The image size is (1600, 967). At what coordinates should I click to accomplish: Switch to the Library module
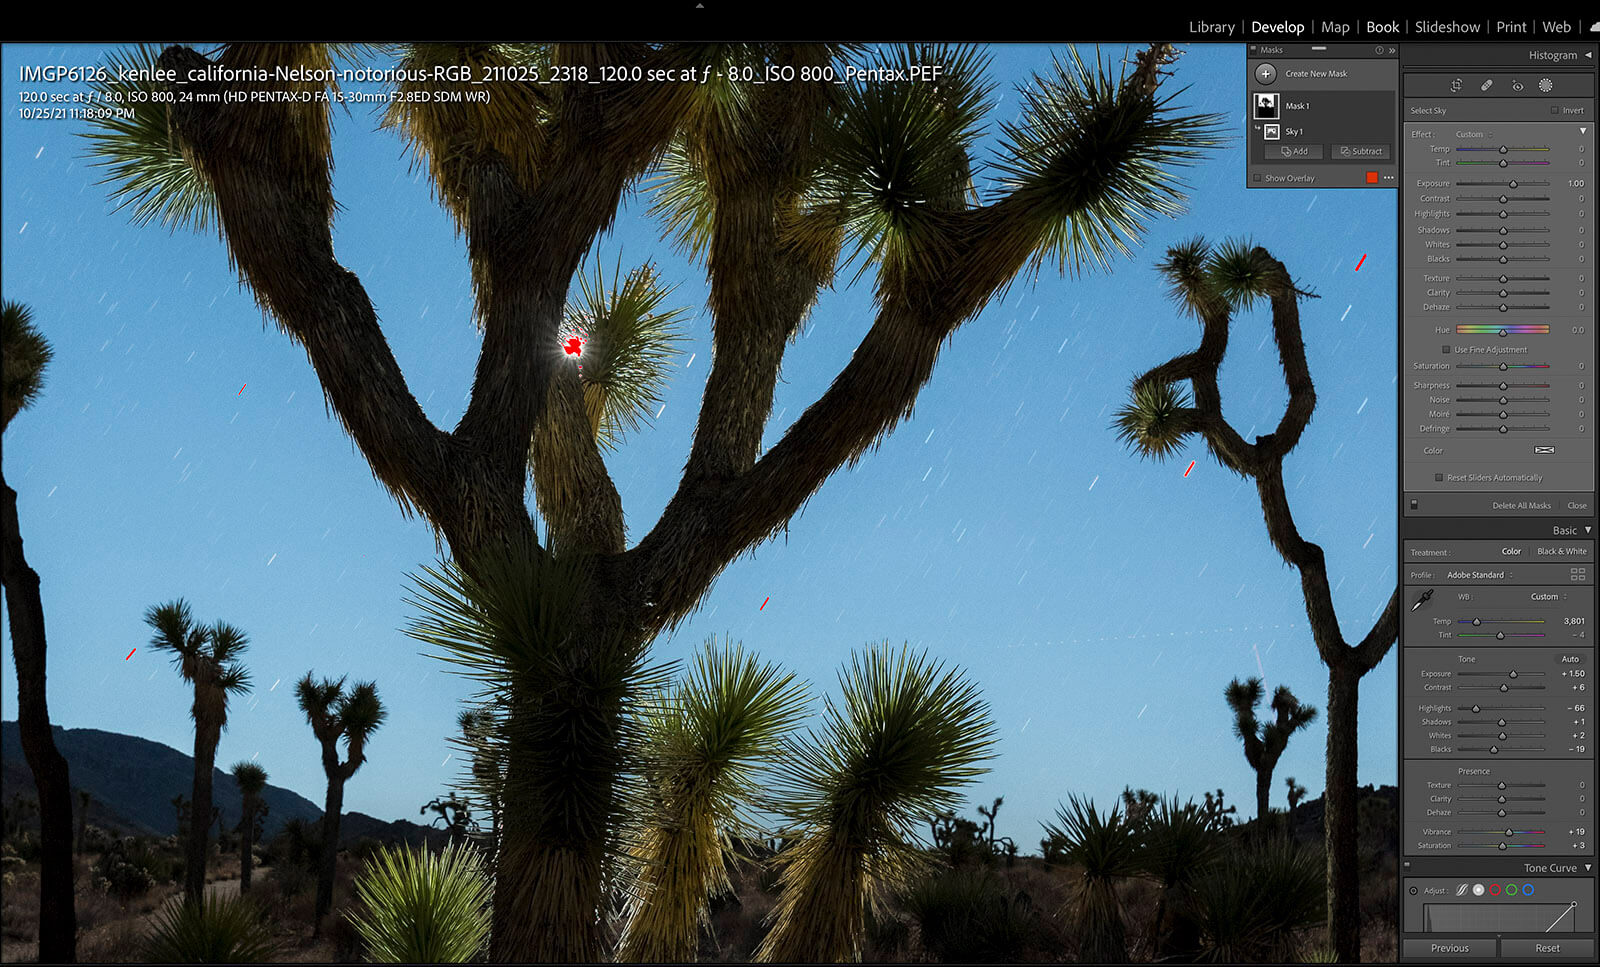pos(1211,27)
